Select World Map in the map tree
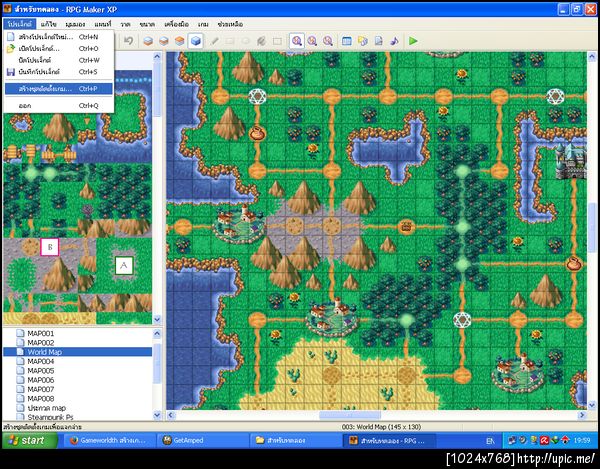This screenshot has height=469, width=600. click(44, 352)
